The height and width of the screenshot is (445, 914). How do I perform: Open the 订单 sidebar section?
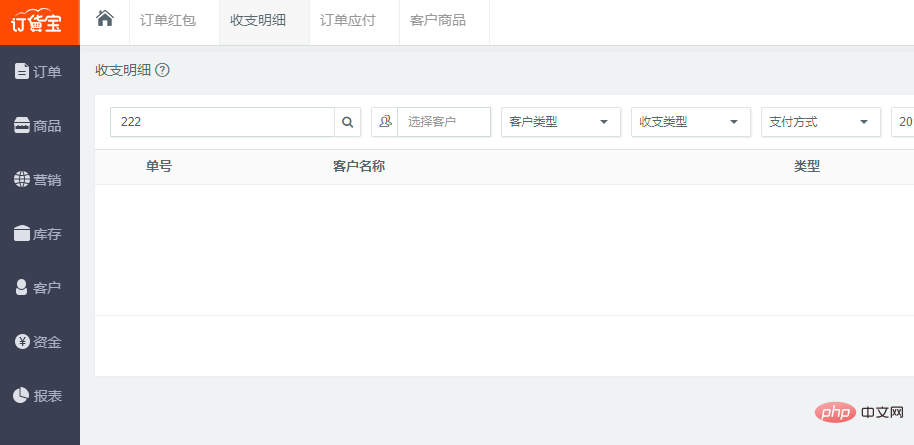point(38,72)
